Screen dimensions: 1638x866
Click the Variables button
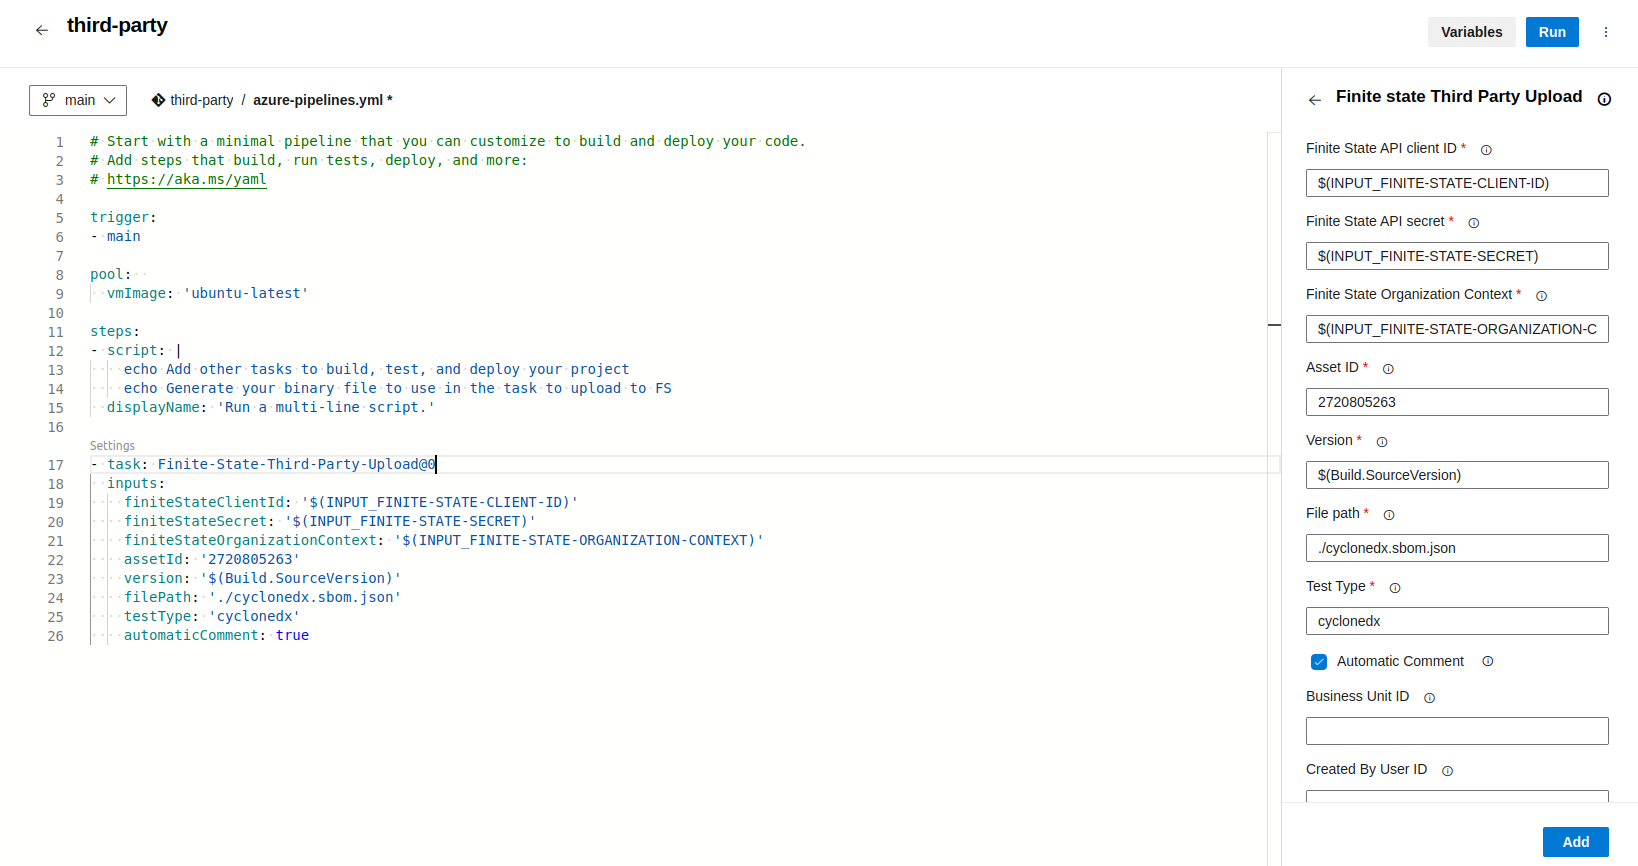coord(1471,32)
